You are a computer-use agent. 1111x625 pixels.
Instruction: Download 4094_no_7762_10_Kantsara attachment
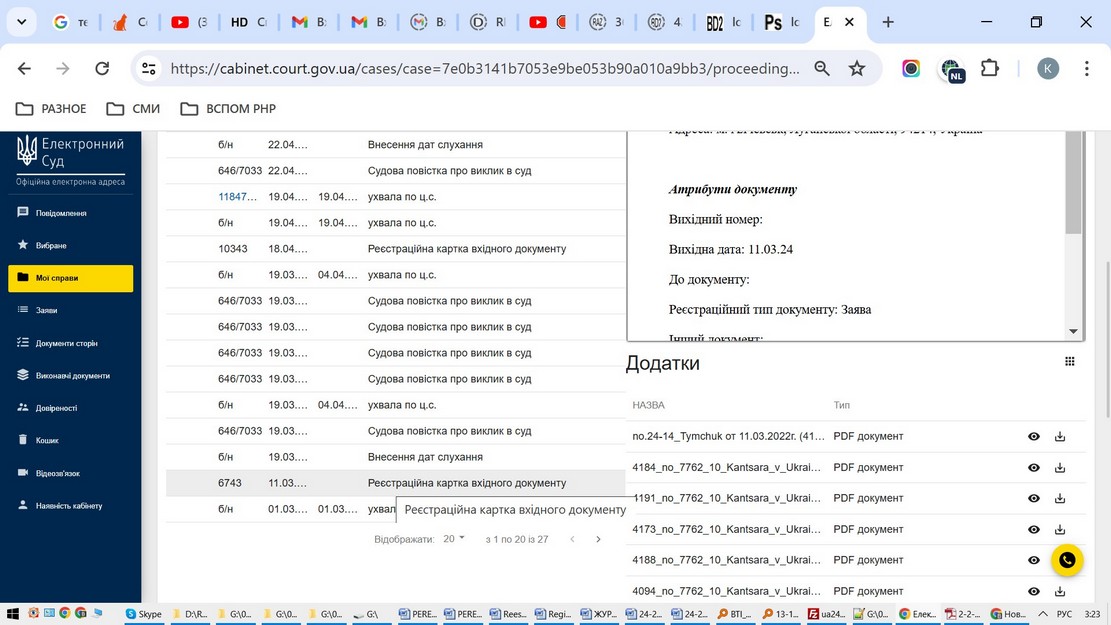[1060, 591]
